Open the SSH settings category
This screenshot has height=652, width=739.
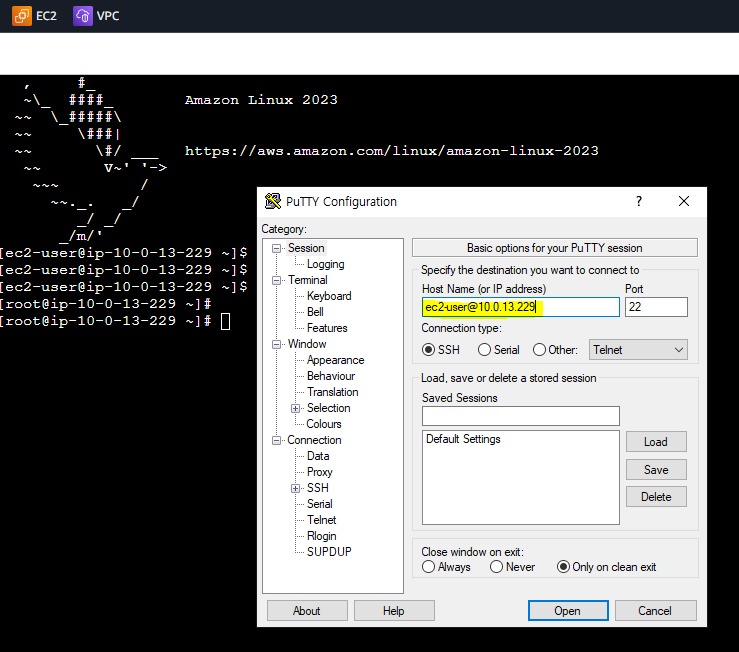[x=318, y=488]
